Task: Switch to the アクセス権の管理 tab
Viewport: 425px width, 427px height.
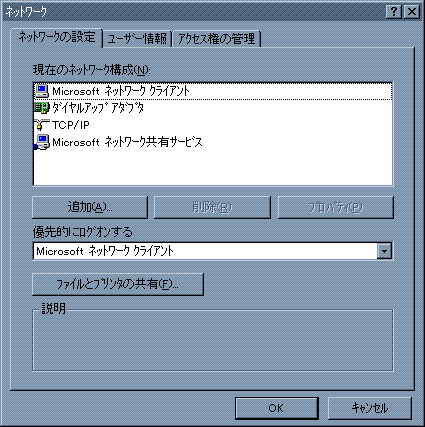Action: pyautogui.click(x=216, y=39)
